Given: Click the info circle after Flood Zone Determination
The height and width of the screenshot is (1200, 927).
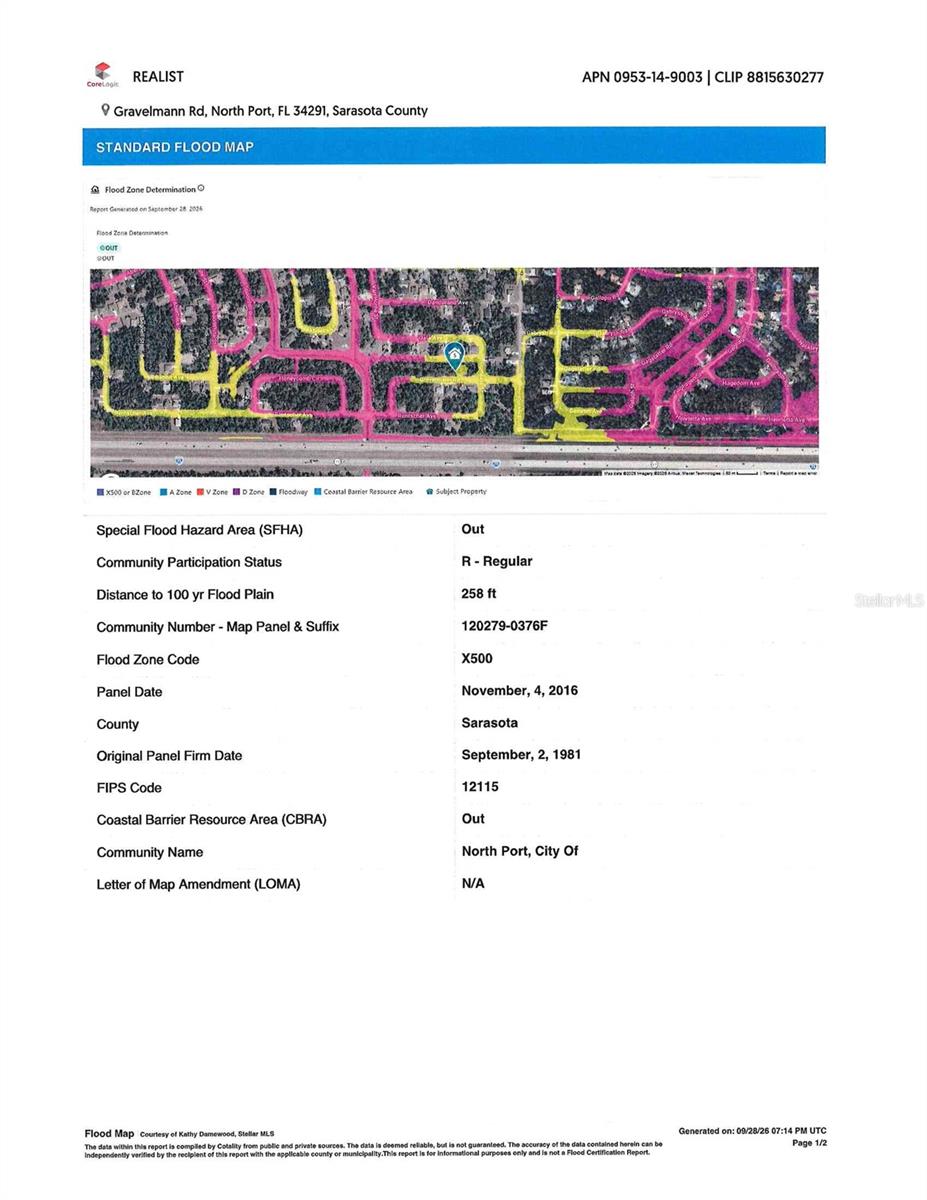Looking at the screenshot, I should (x=201, y=188).
